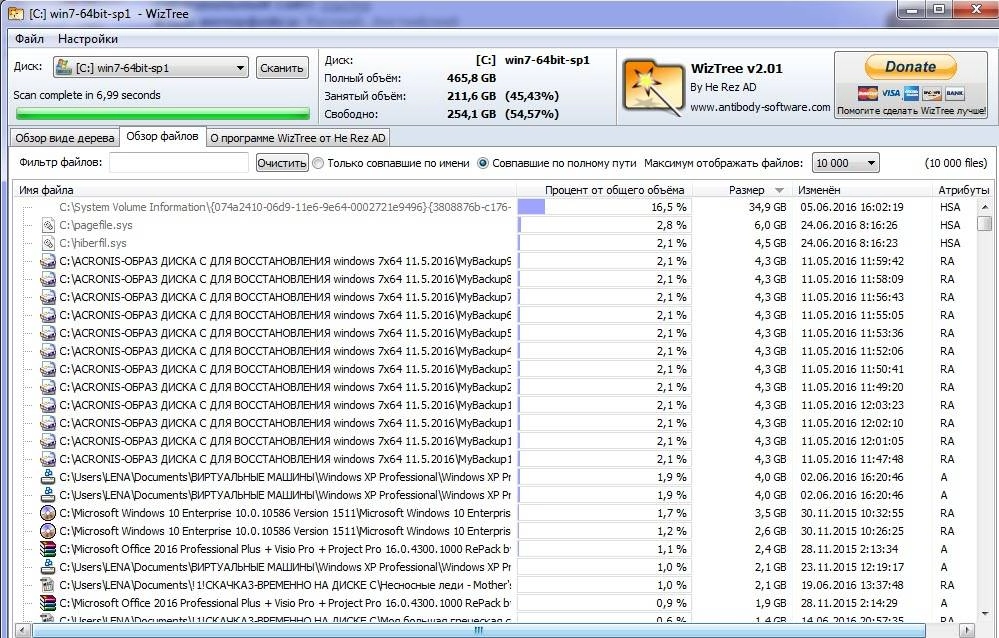This screenshot has width=999, height=638.
Task: Click the 34,9 GB size cell
Action: [x=767, y=207]
